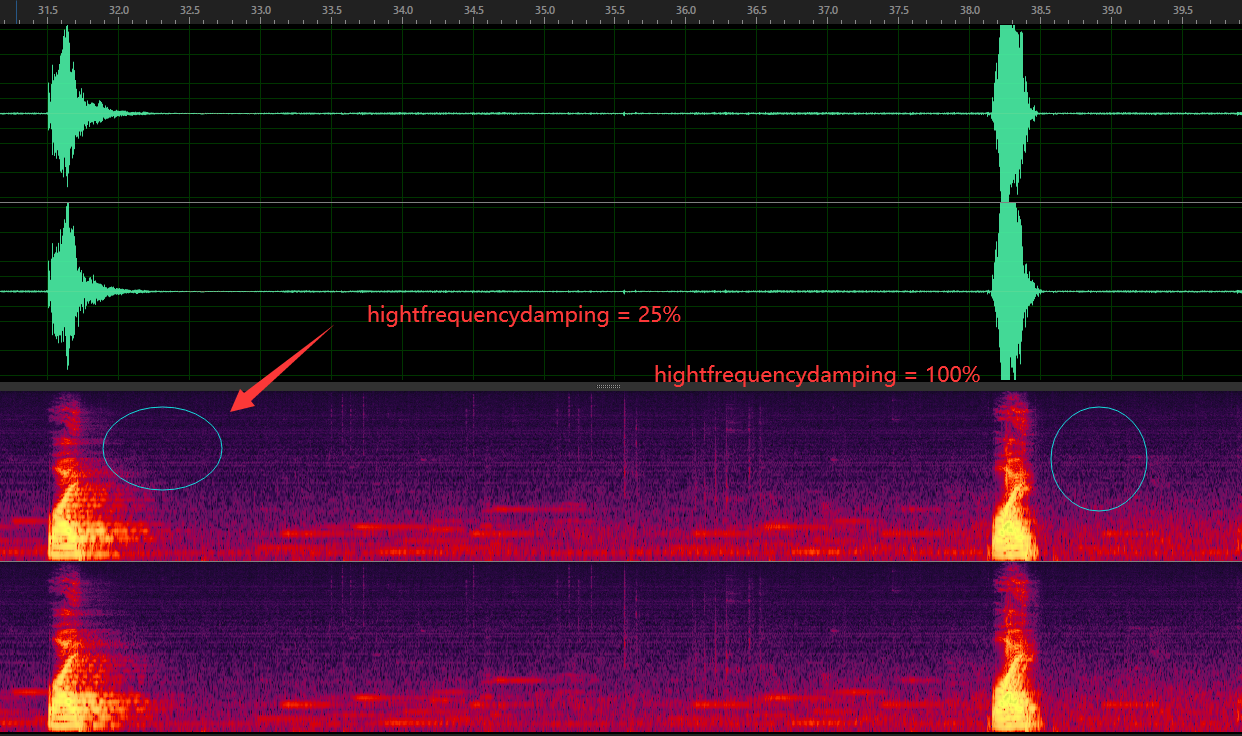Seek to 38.5 on the time ruler
The width and height of the screenshot is (1242, 736).
1041,10
